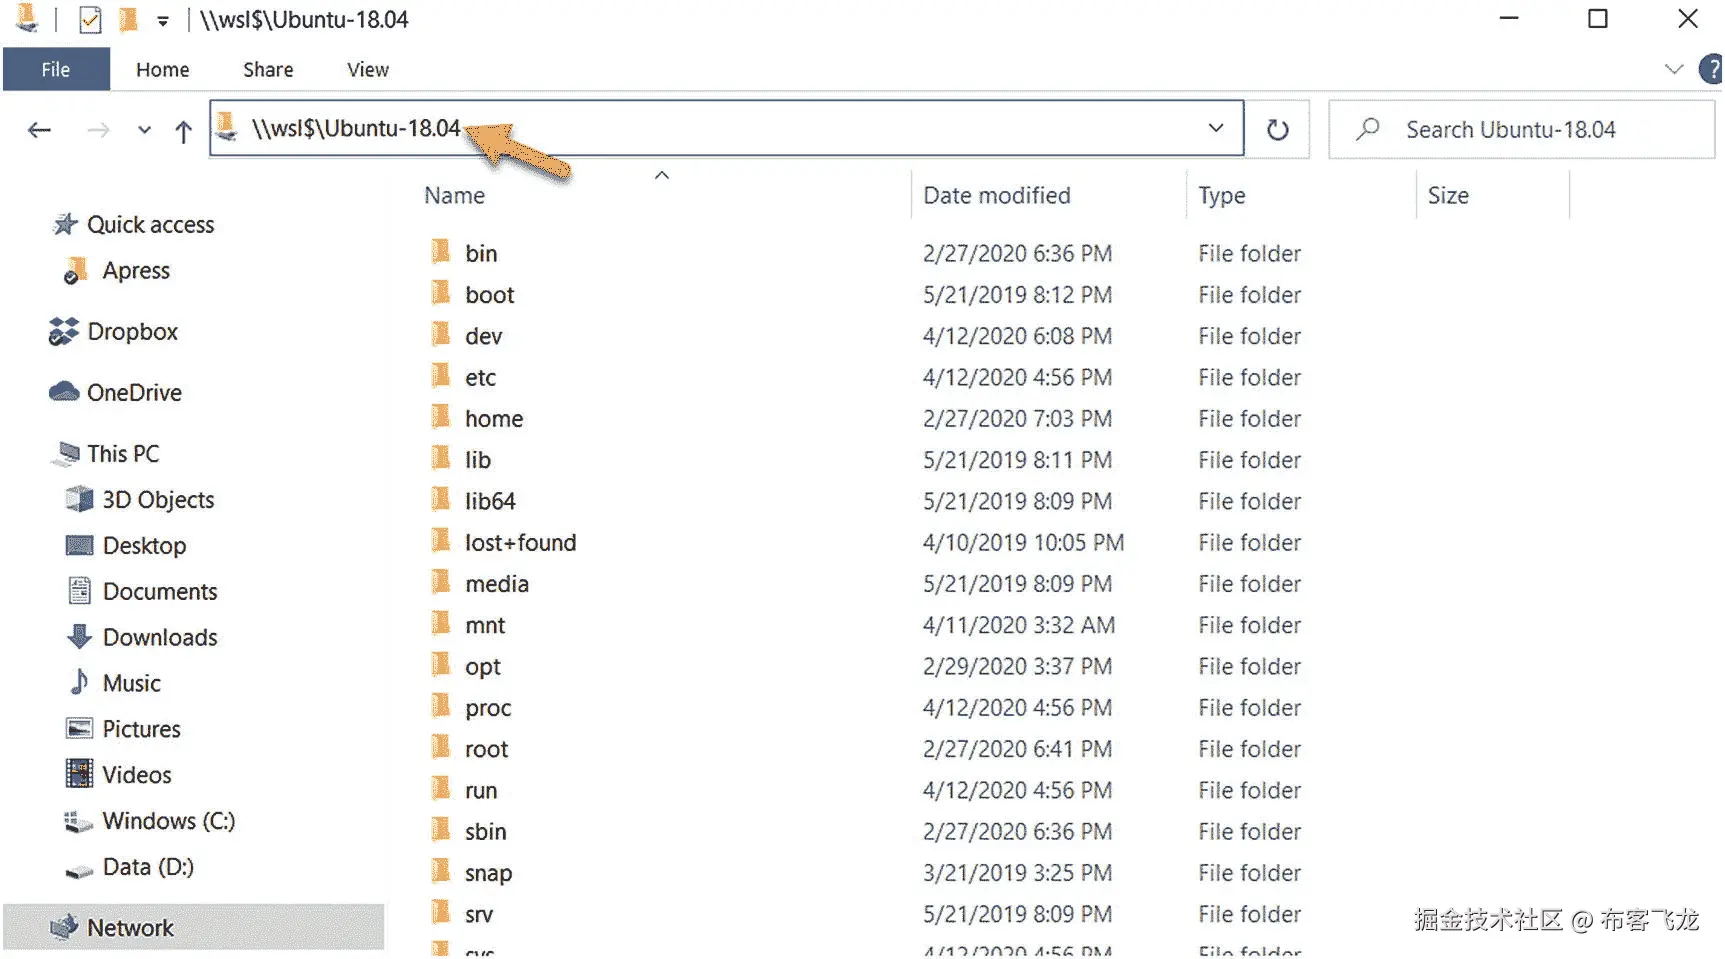
Task: Go up one folder level
Action: [x=183, y=131]
